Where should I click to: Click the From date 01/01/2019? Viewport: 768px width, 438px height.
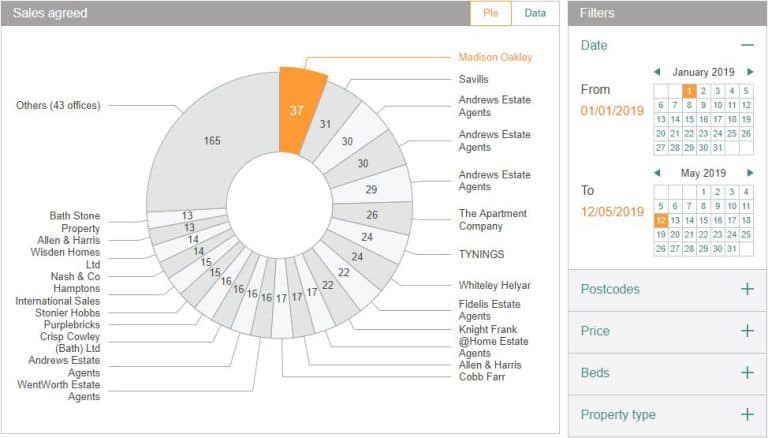[612, 111]
